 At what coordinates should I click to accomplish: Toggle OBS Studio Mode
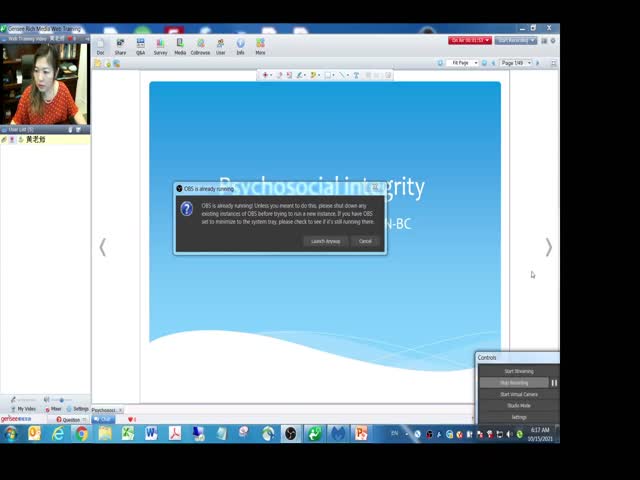click(518, 405)
